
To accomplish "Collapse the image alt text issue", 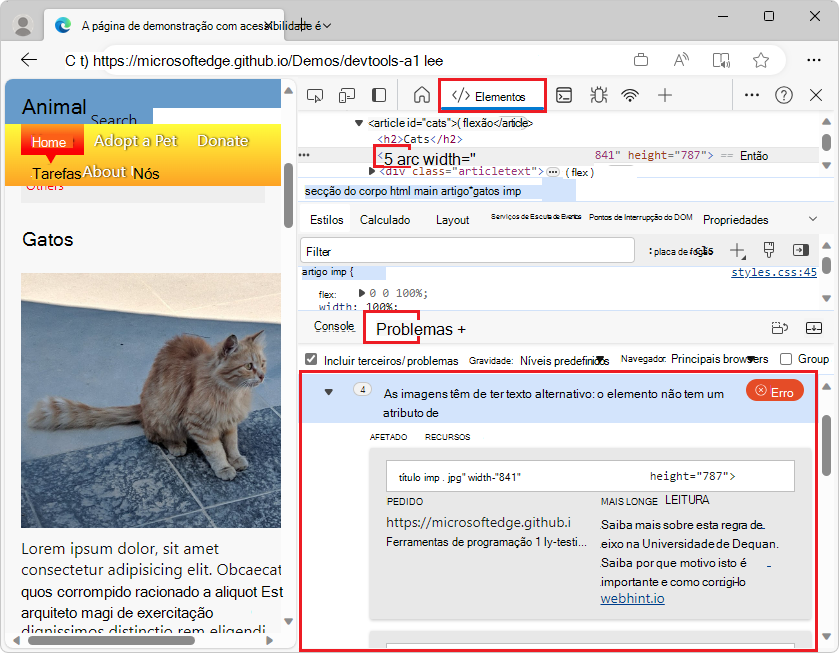I will click(x=328, y=392).
